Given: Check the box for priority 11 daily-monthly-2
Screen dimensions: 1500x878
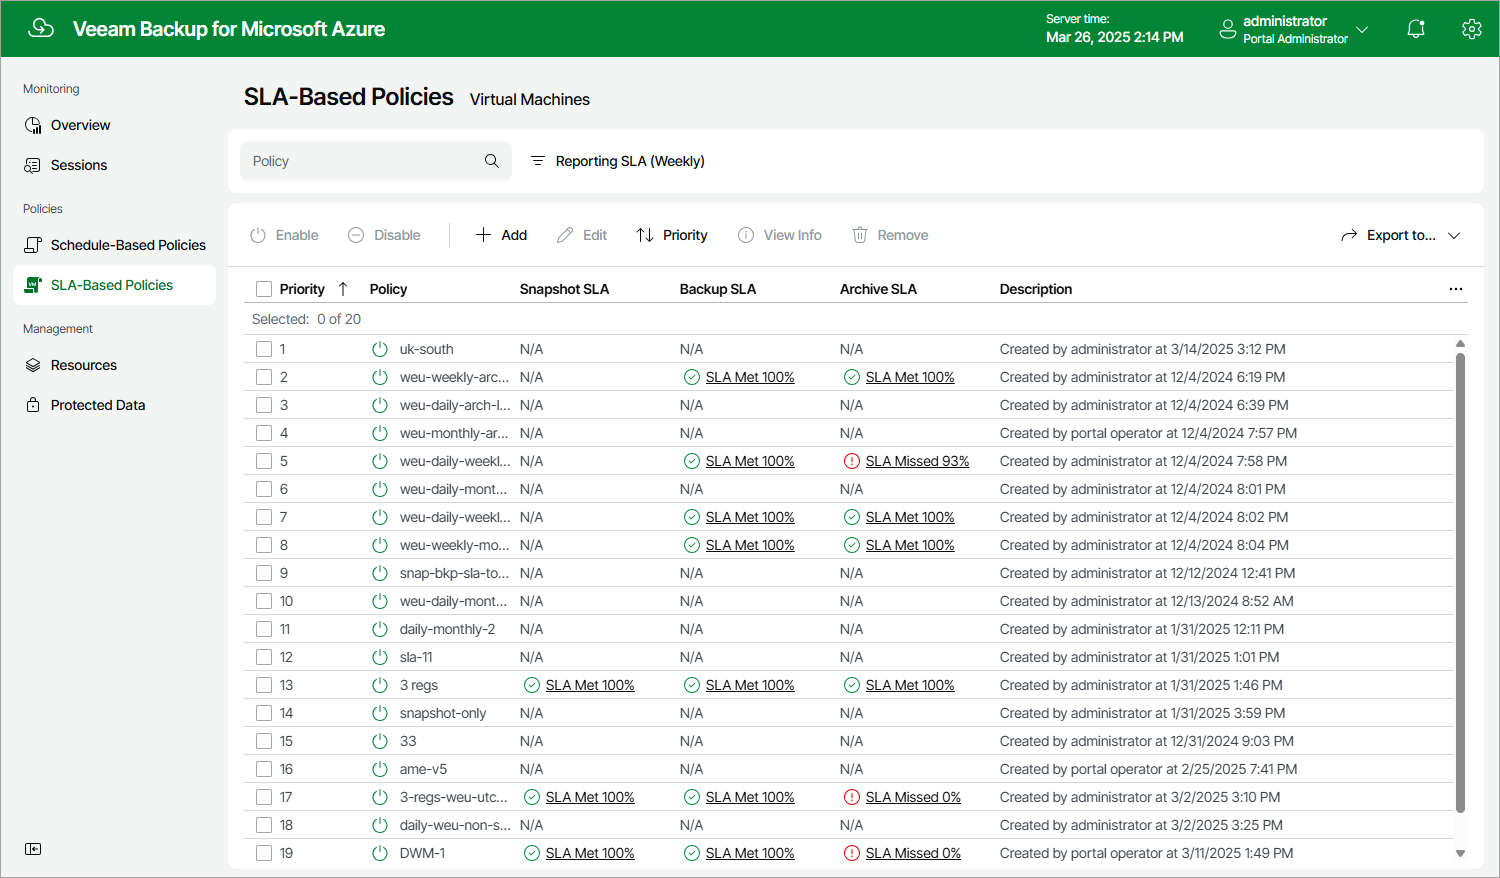Looking at the screenshot, I should tap(264, 629).
